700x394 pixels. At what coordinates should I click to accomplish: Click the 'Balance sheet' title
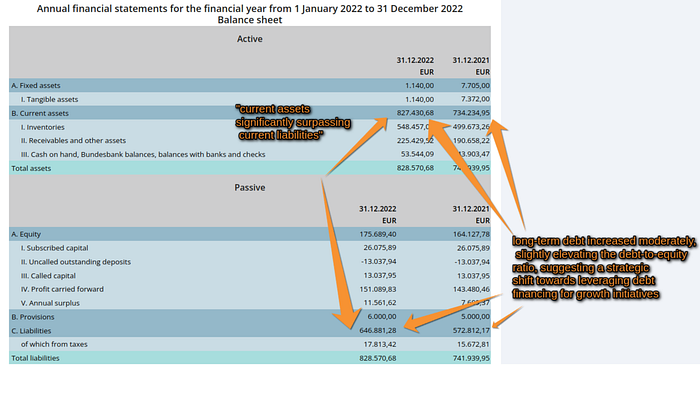click(x=250, y=20)
